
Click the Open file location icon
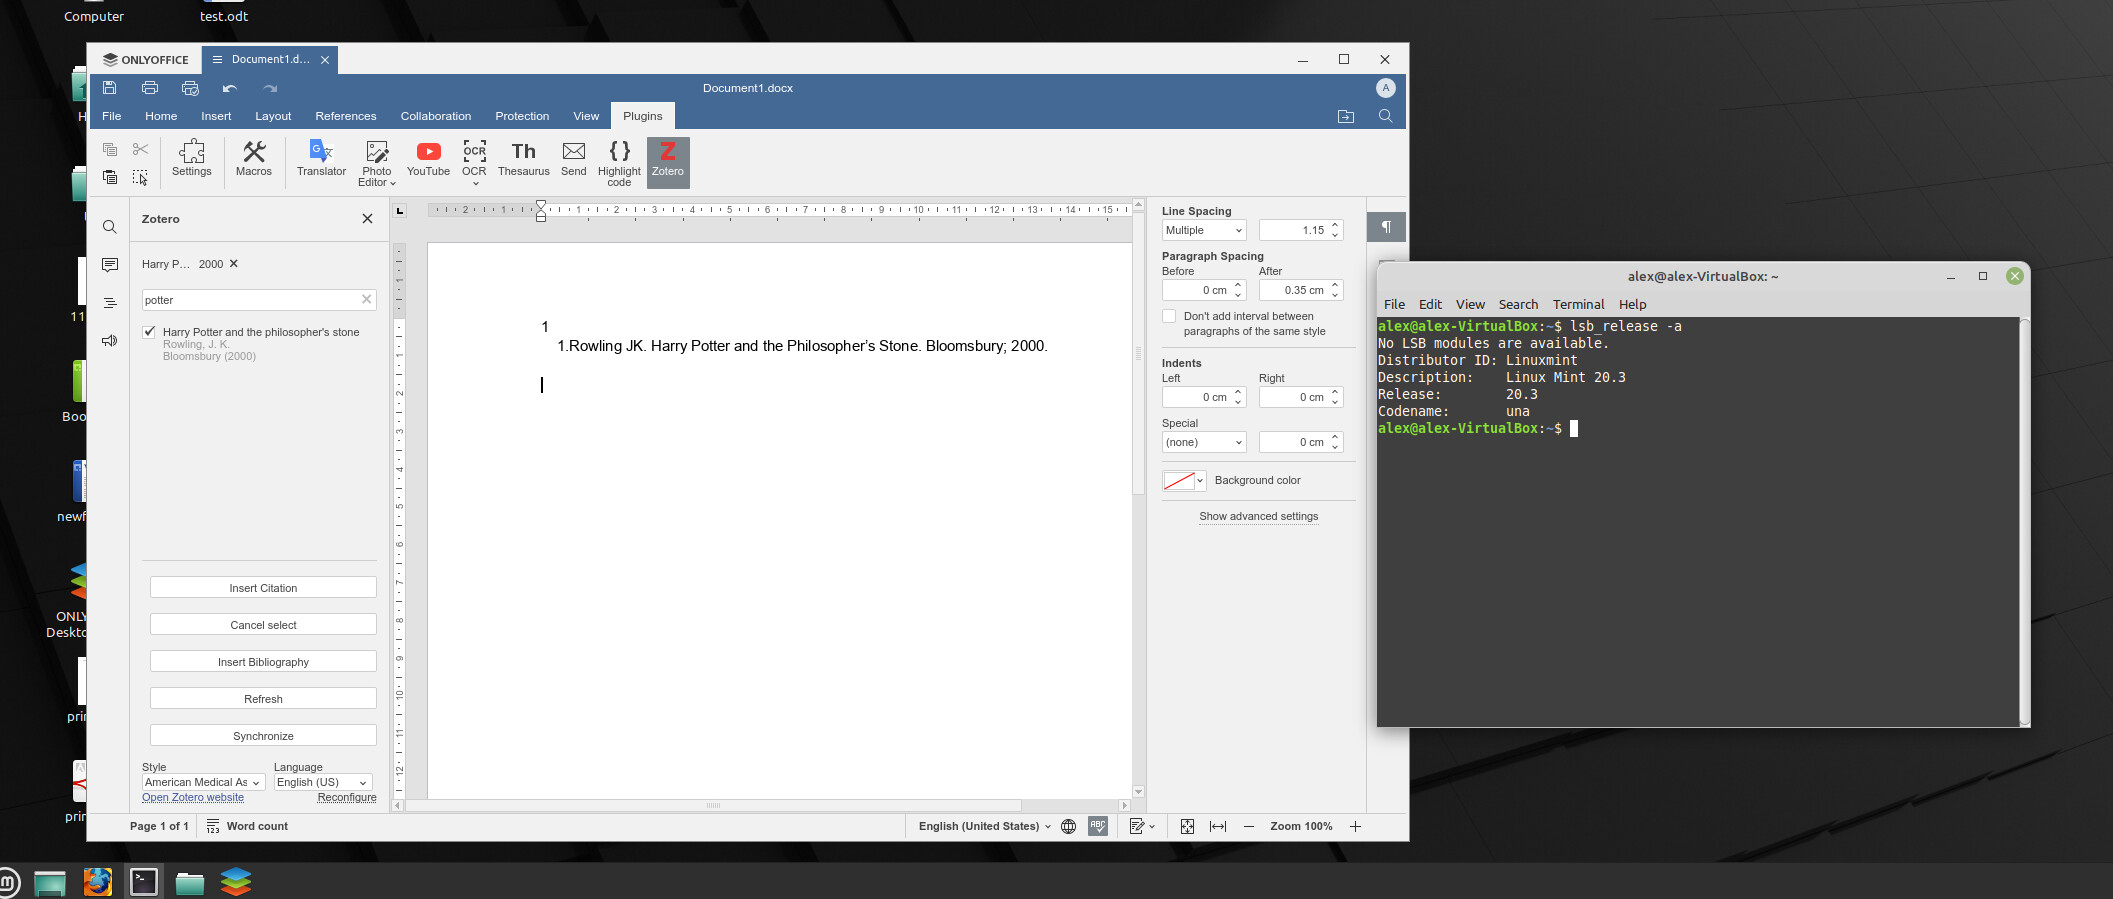point(1346,116)
